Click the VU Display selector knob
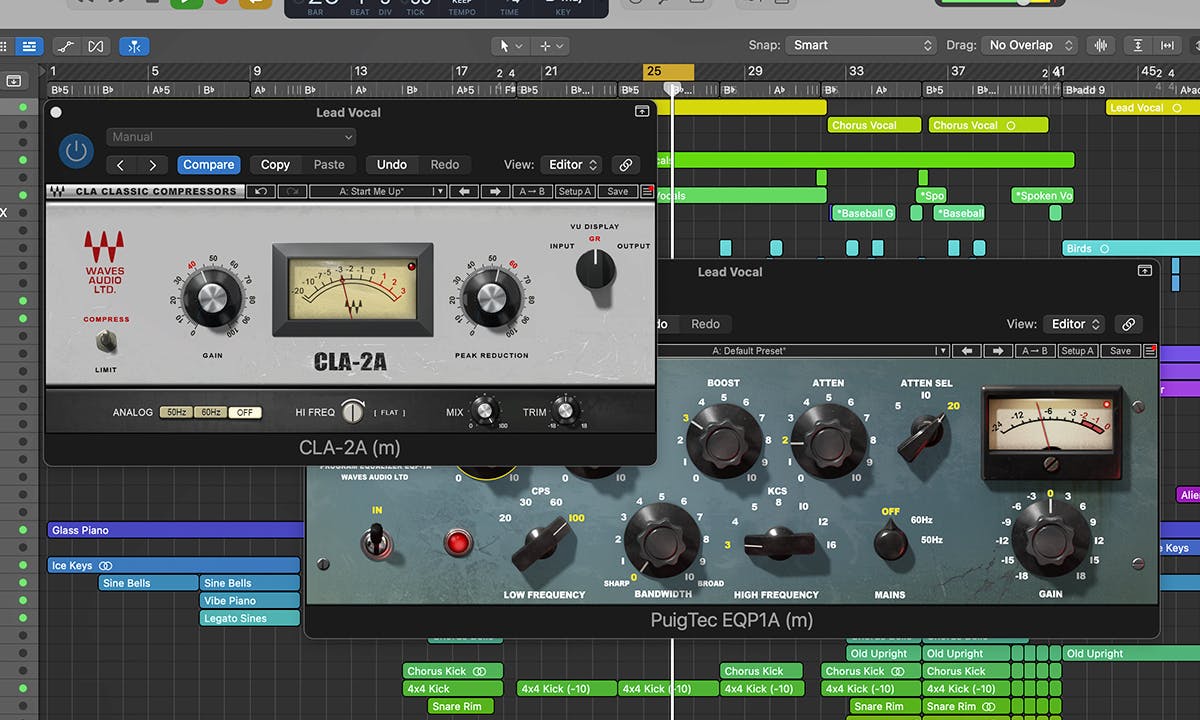The width and height of the screenshot is (1200, 720). click(x=596, y=270)
